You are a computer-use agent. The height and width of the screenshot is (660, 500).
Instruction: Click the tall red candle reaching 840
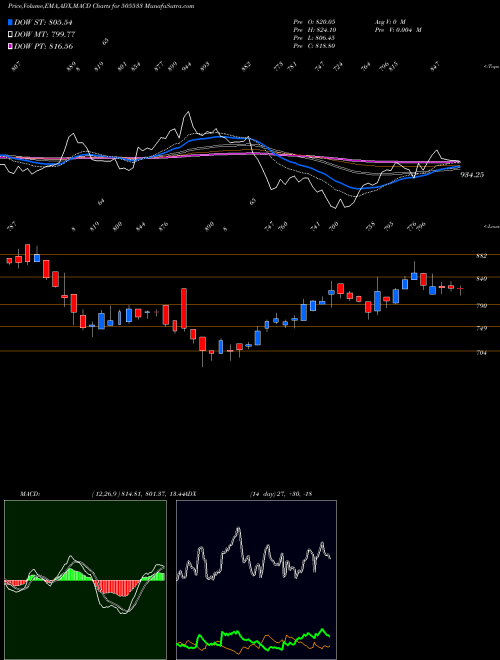(x=184, y=309)
